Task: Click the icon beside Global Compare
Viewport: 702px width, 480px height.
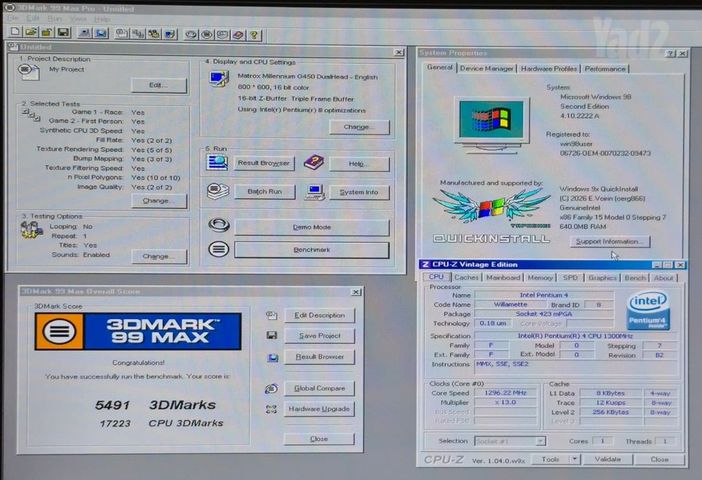Action: tap(271, 389)
